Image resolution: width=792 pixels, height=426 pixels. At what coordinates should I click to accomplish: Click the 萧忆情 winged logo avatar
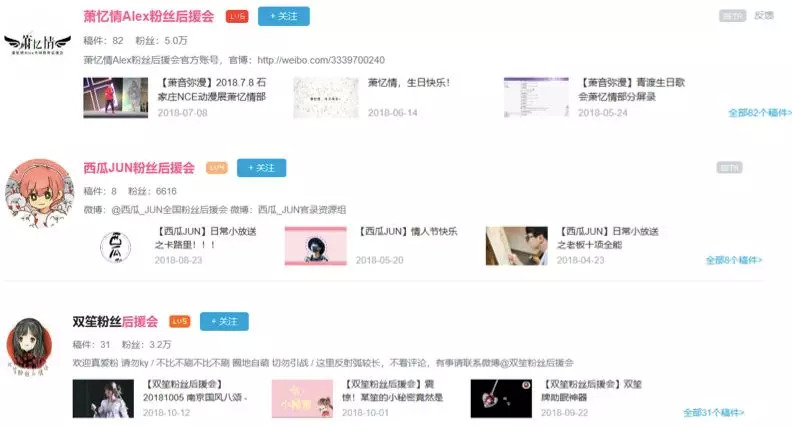click(x=37, y=44)
